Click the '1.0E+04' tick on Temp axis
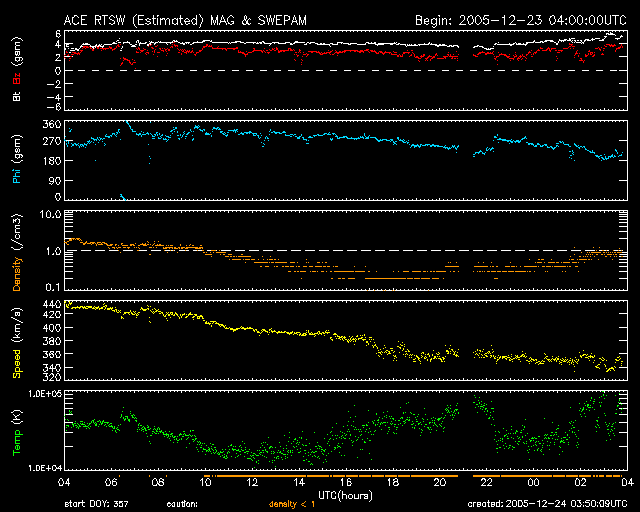The height and width of the screenshot is (512, 640). (x=45, y=468)
